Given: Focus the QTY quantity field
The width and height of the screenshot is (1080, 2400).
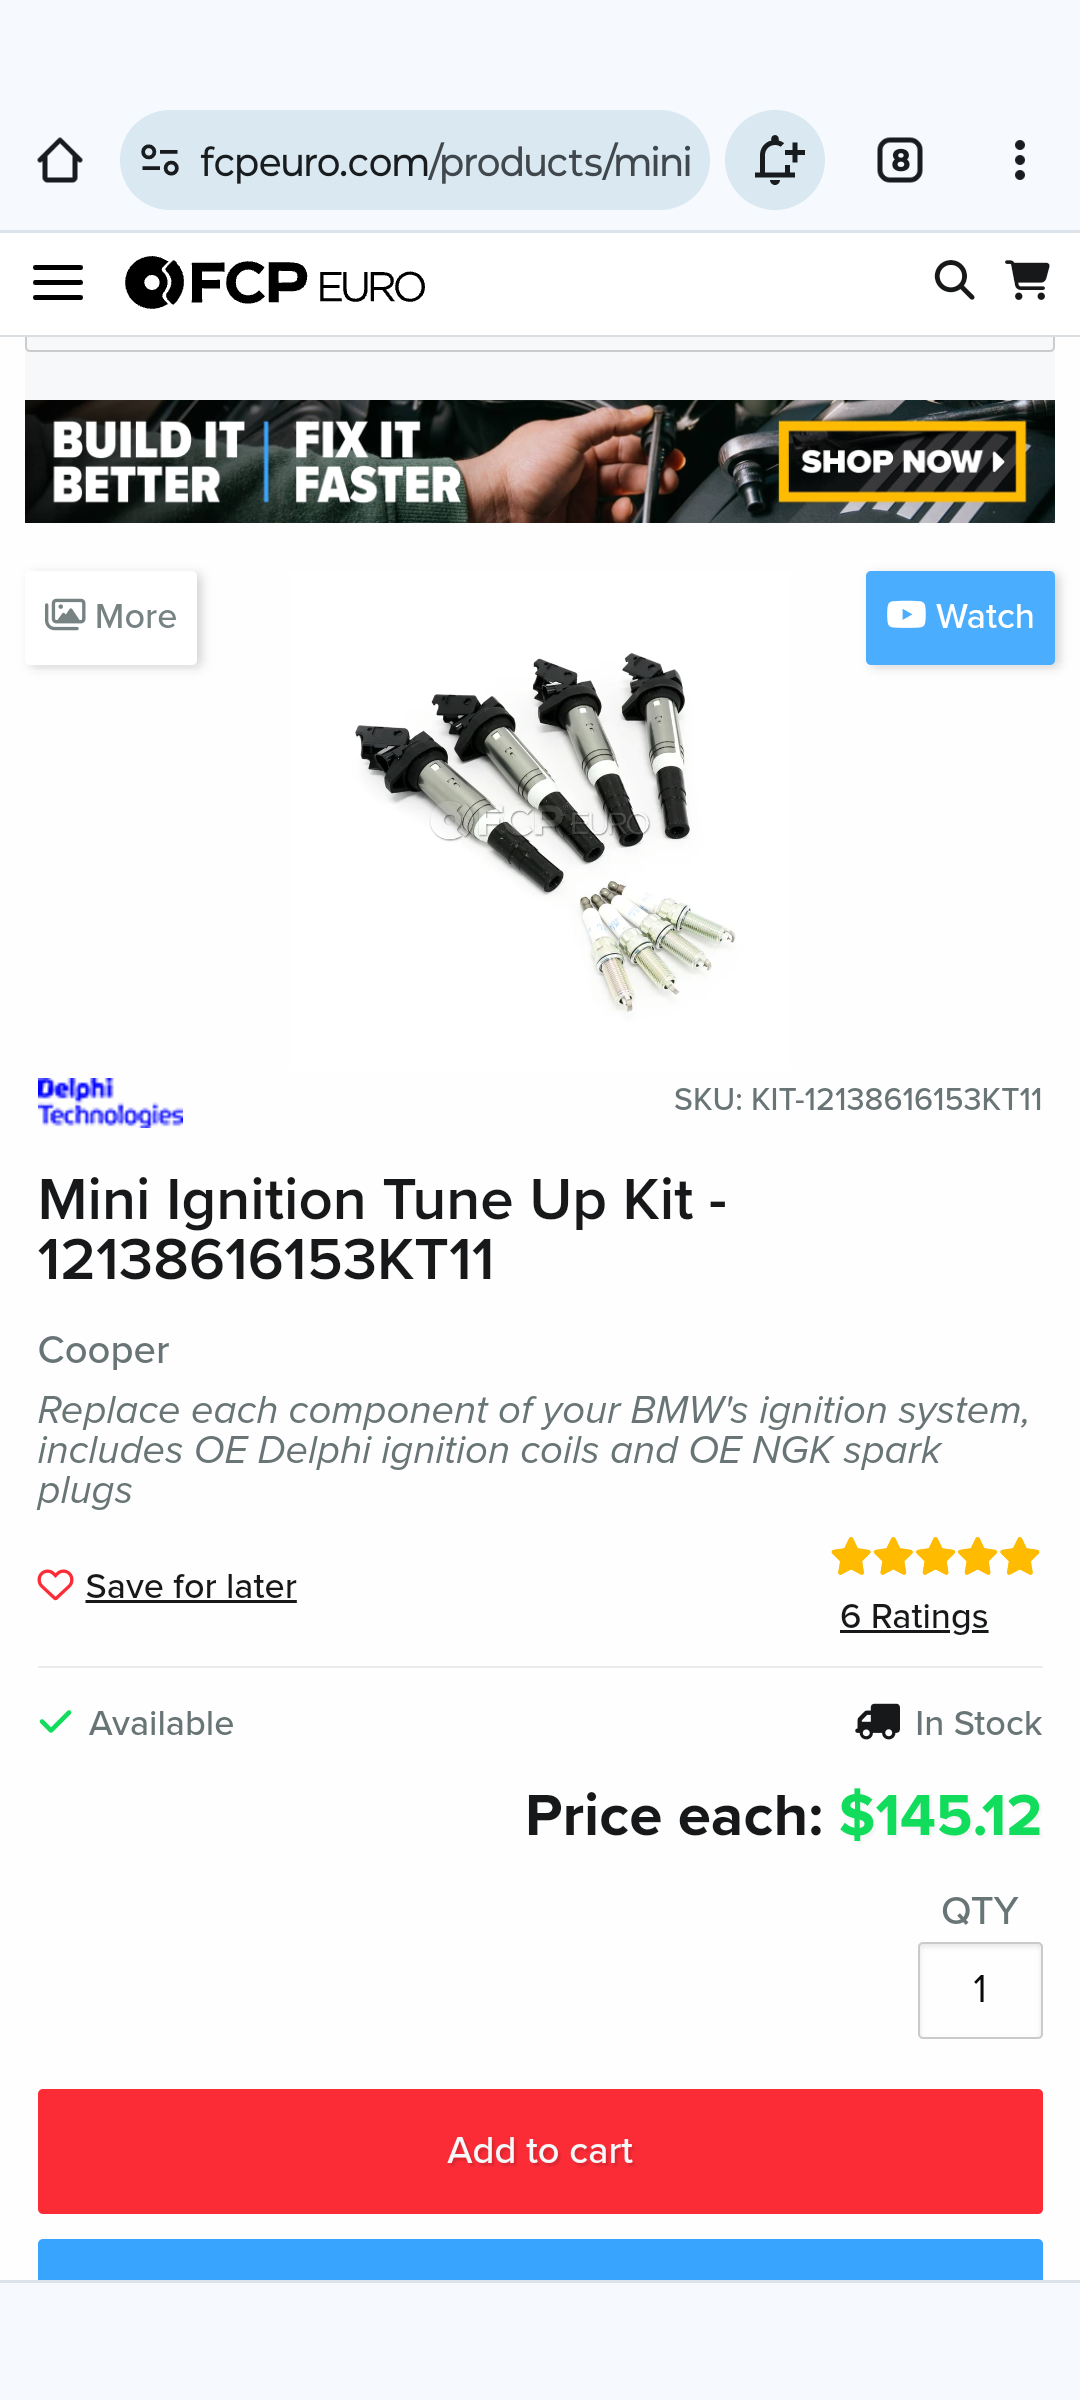Looking at the screenshot, I should [x=980, y=1990].
